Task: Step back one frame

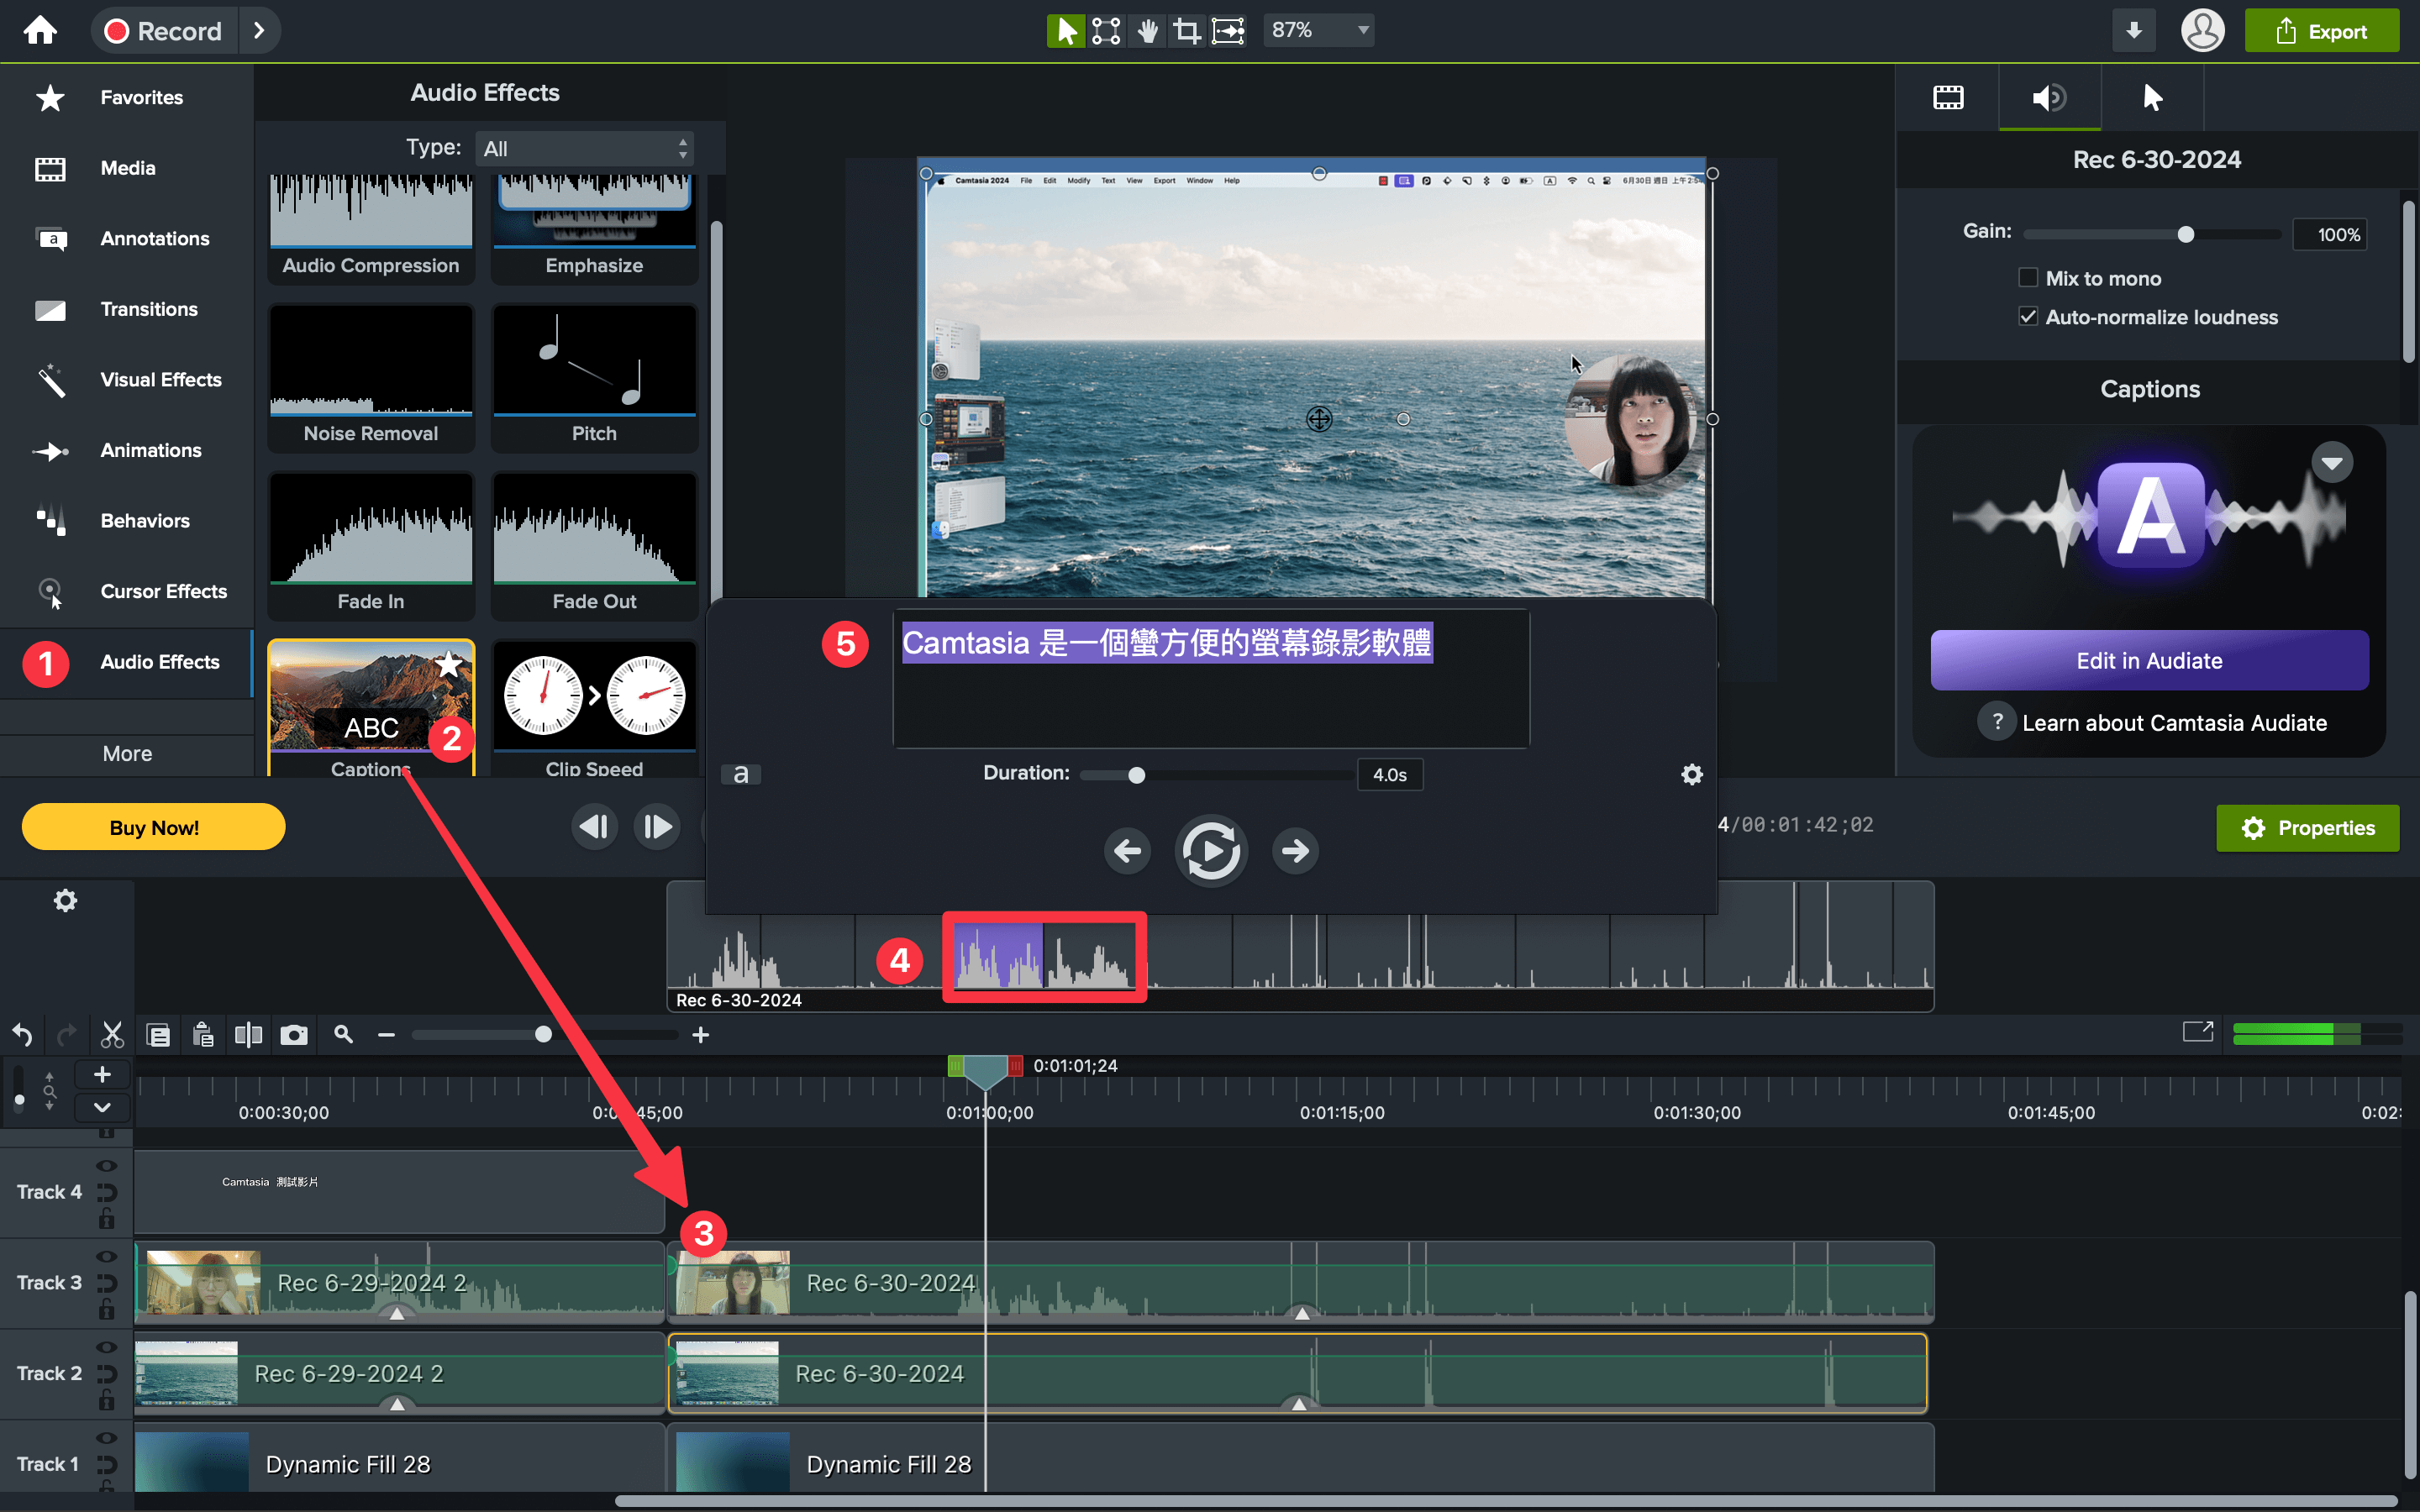Action: pos(595,827)
